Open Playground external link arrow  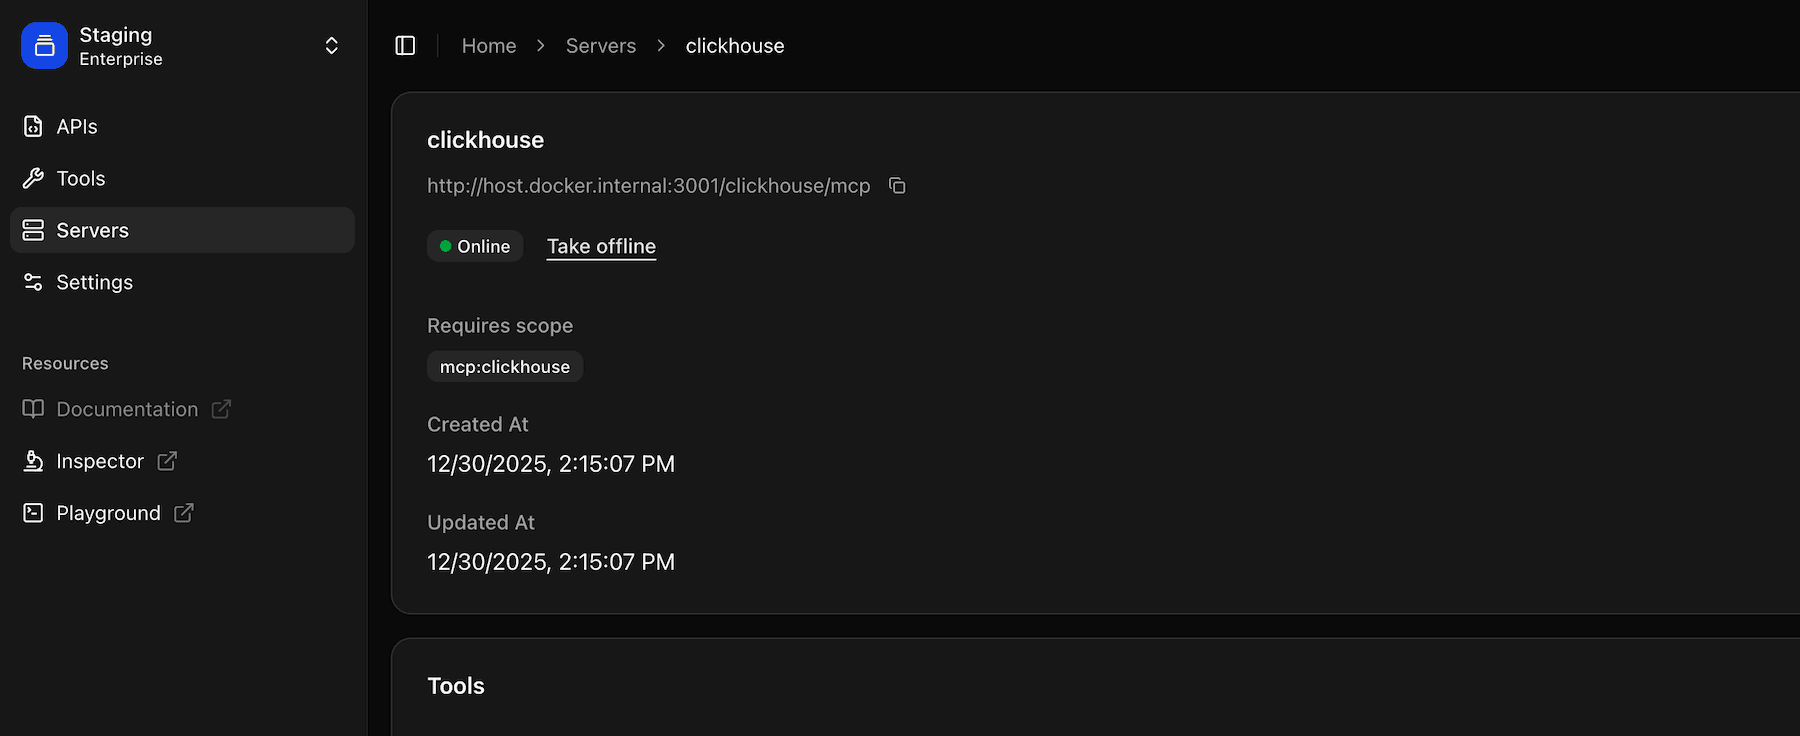pyautogui.click(x=184, y=513)
